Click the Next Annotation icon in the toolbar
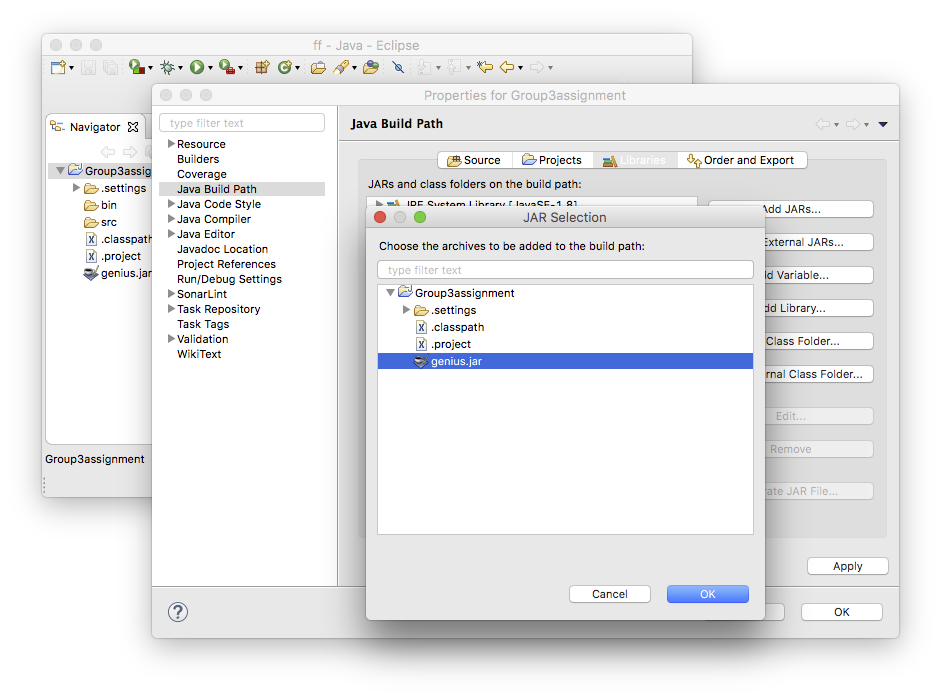 click(x=424, y=67)
